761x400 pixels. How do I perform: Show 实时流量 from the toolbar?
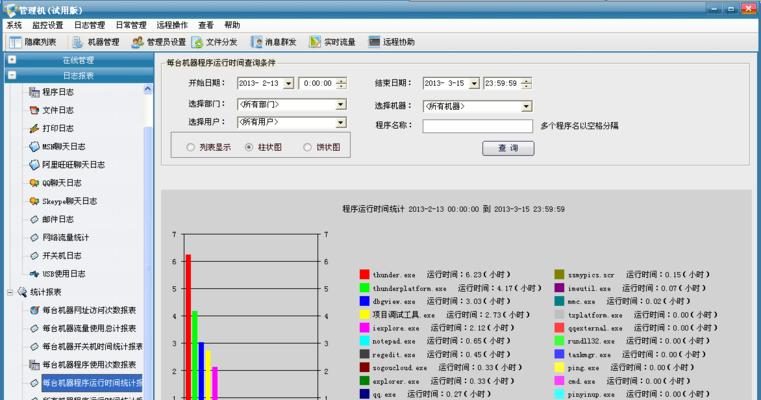click(x=332, y=42)
